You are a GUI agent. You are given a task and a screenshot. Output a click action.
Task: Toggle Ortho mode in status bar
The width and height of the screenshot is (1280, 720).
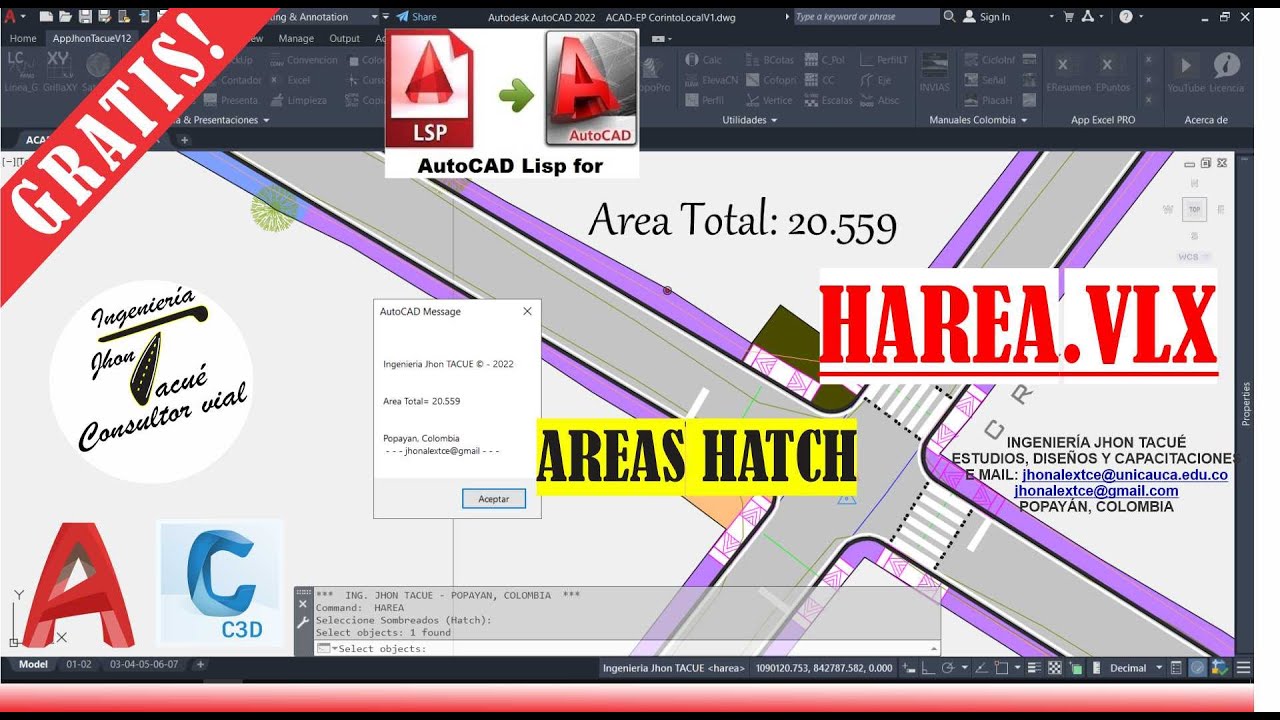pyautogui.click(x=928, y=668)
